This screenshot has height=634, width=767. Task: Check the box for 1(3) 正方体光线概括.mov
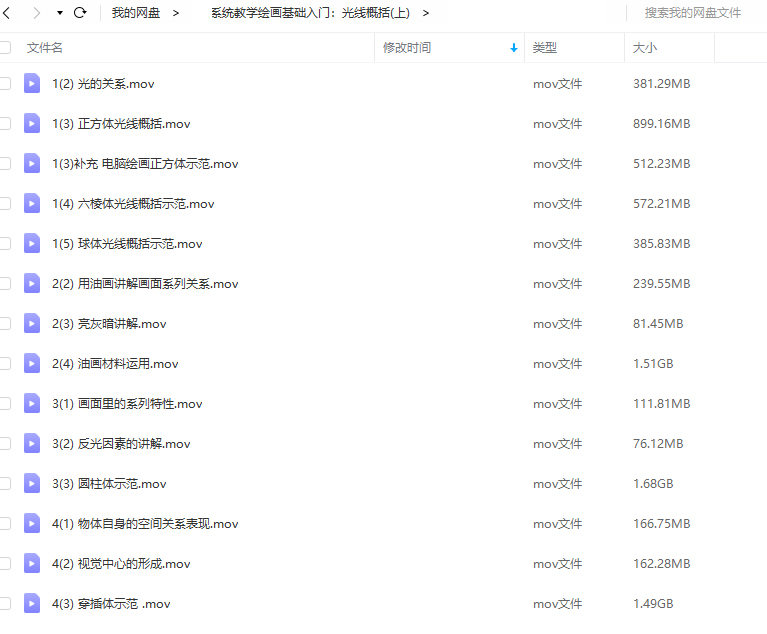pos(5,124)
